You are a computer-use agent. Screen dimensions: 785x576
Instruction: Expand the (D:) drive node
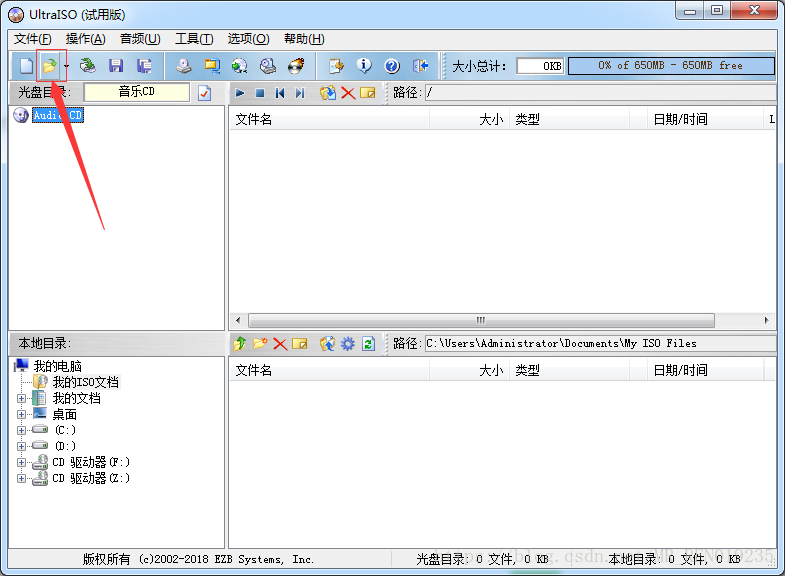point(21,446)
